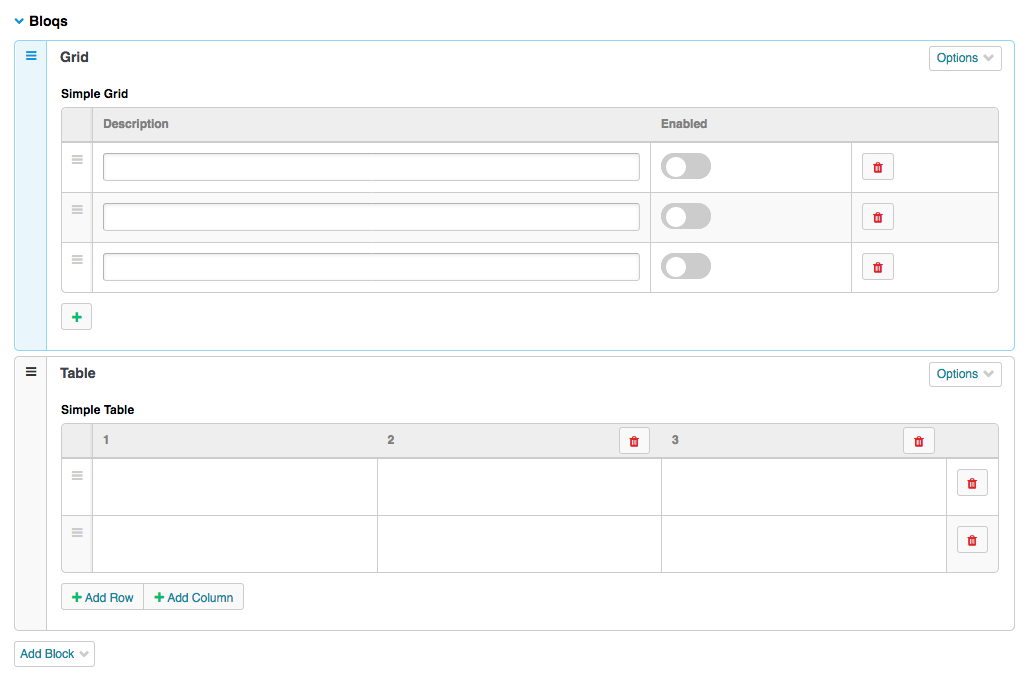Click the Simple Table label

97,409
